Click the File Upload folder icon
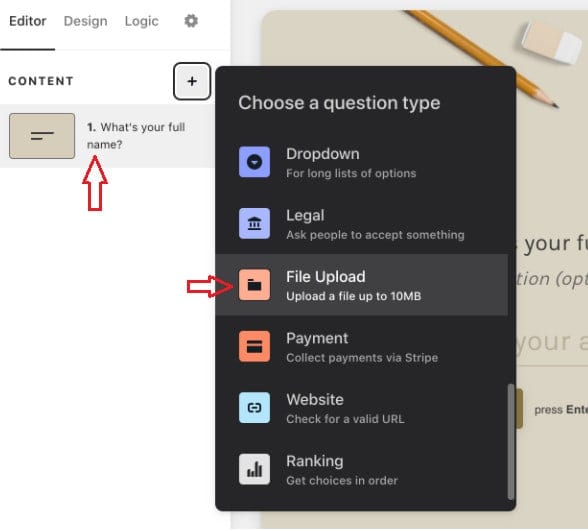The width and height of the screenshot is (588, 531). tap(254, 285)
